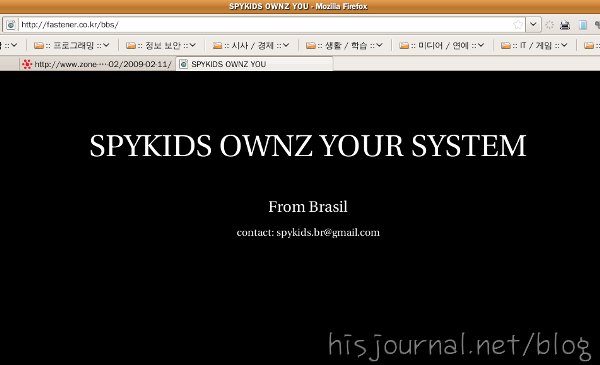Print the page using the printer icon
This screenshot has height=365, width=600.
pos(565,25)
